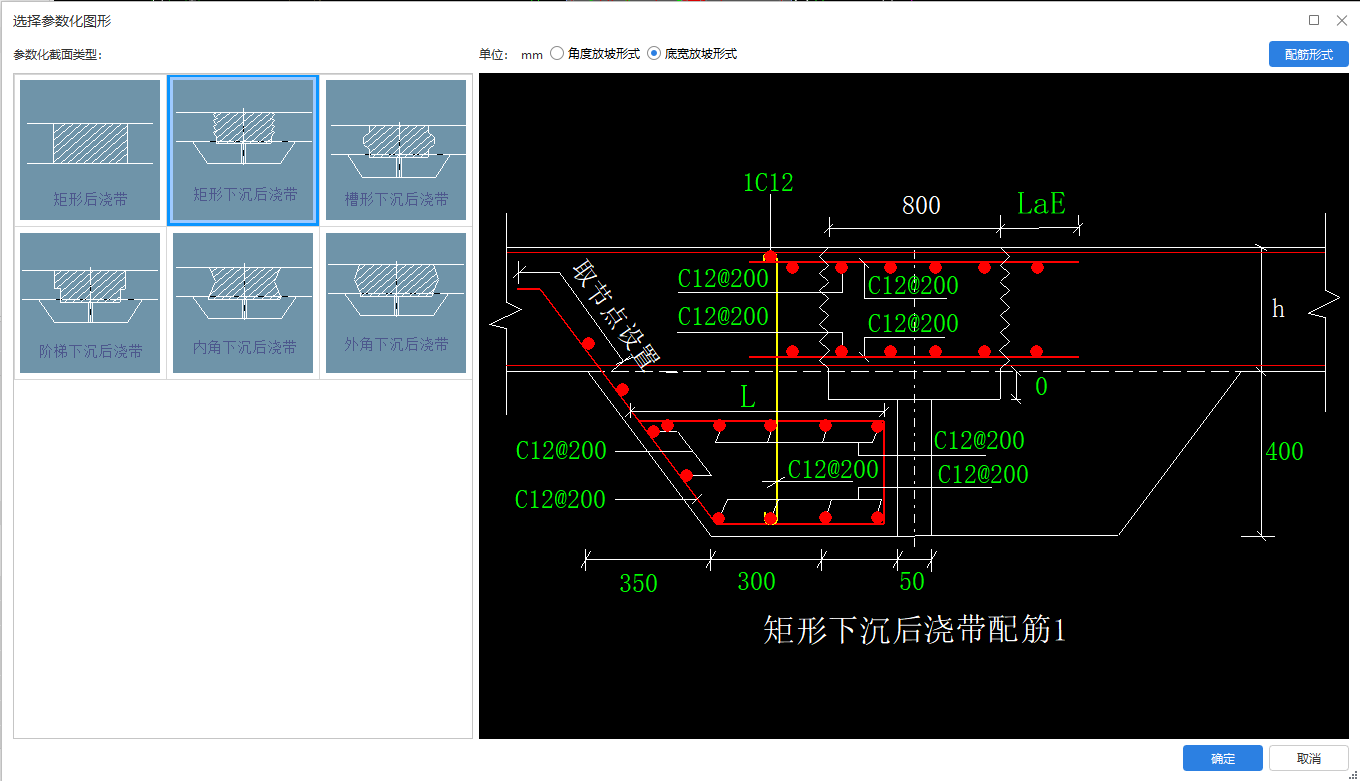Choose the 阶梯下沉后浇带 section type
This screenshot has width=1360, height=781.
coord(90,303)
